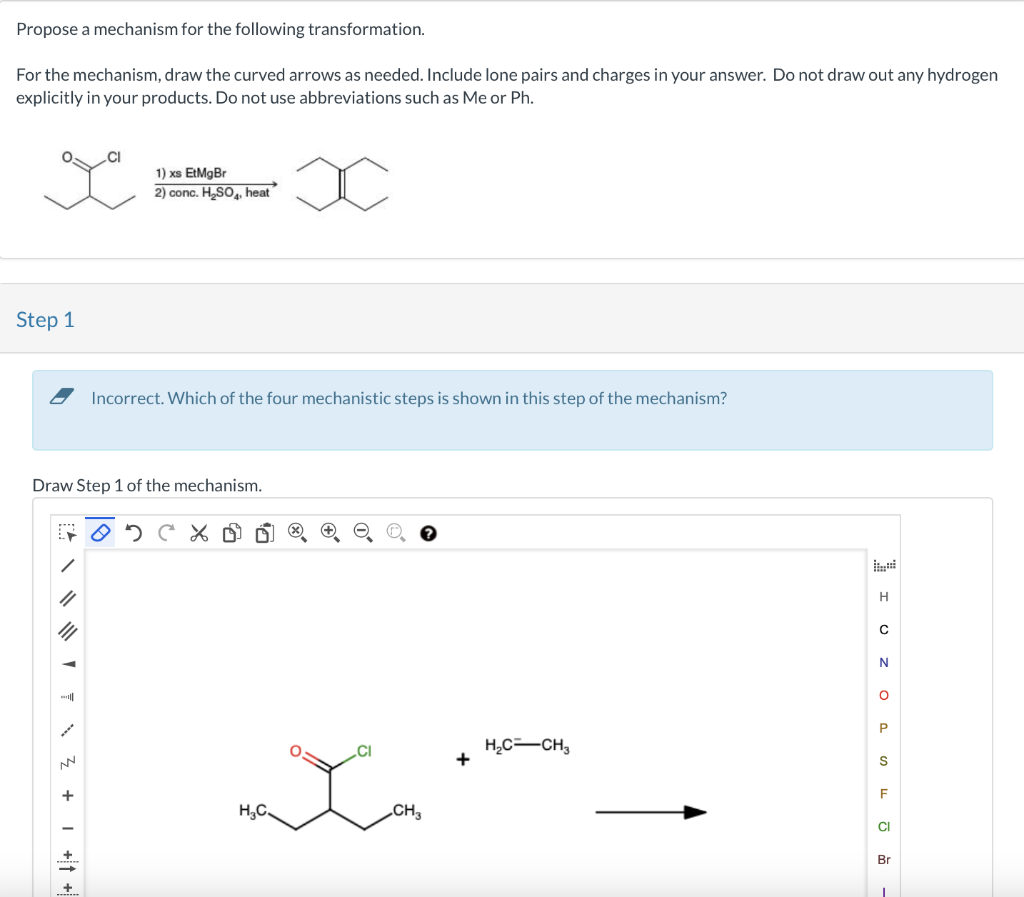Viewport: 1024px width, 897px height.
Task: Open the help dialog
Action: pyautogui.click(x=427, y=532)
